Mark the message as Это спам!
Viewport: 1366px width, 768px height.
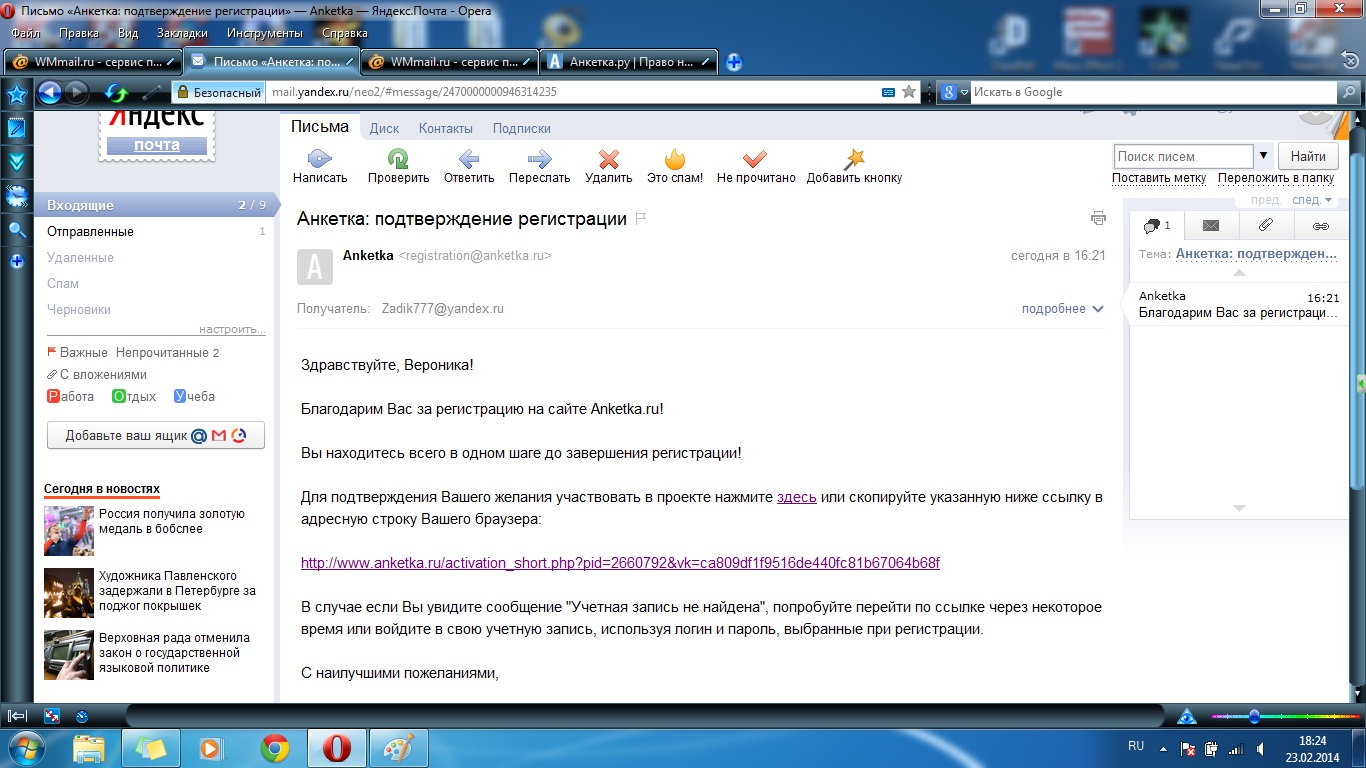(675, 158)
